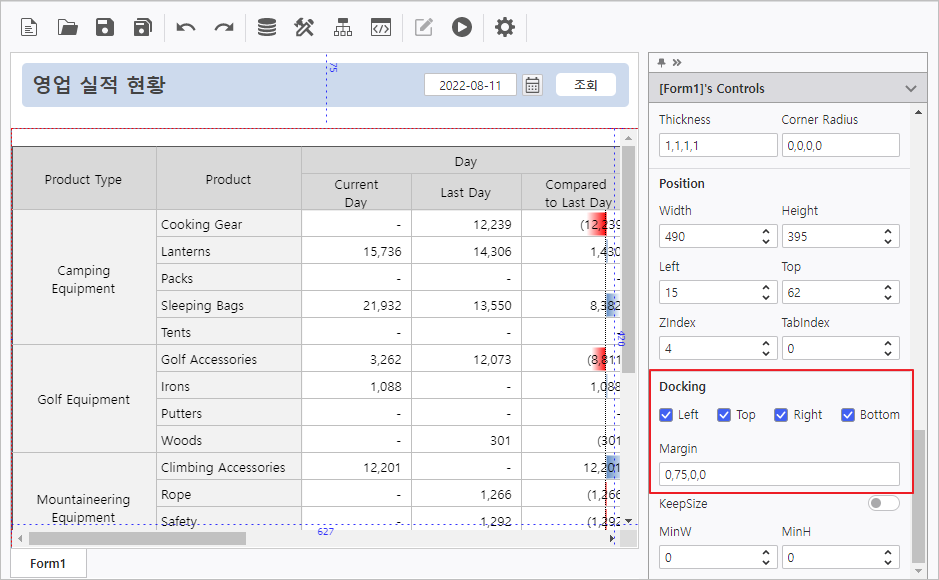Click the Save All icon

(x=143, y=28)
